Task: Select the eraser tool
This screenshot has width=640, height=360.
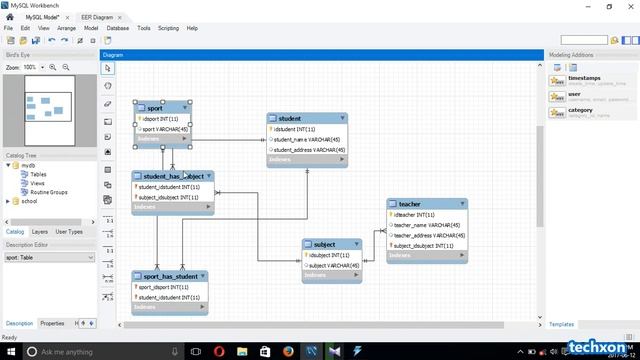Action: 108,104
